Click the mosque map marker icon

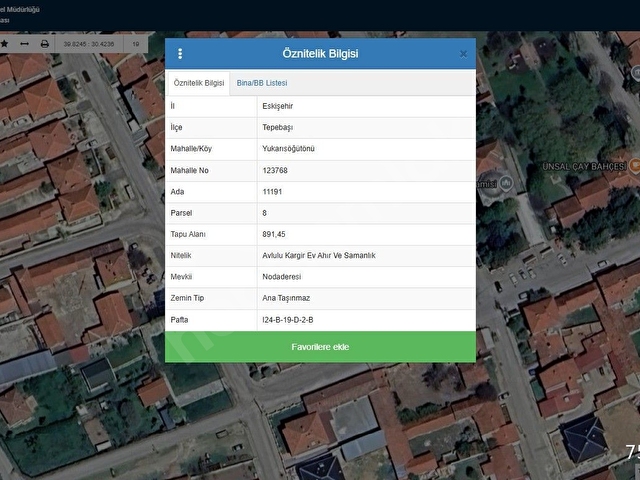click(506, 182)
